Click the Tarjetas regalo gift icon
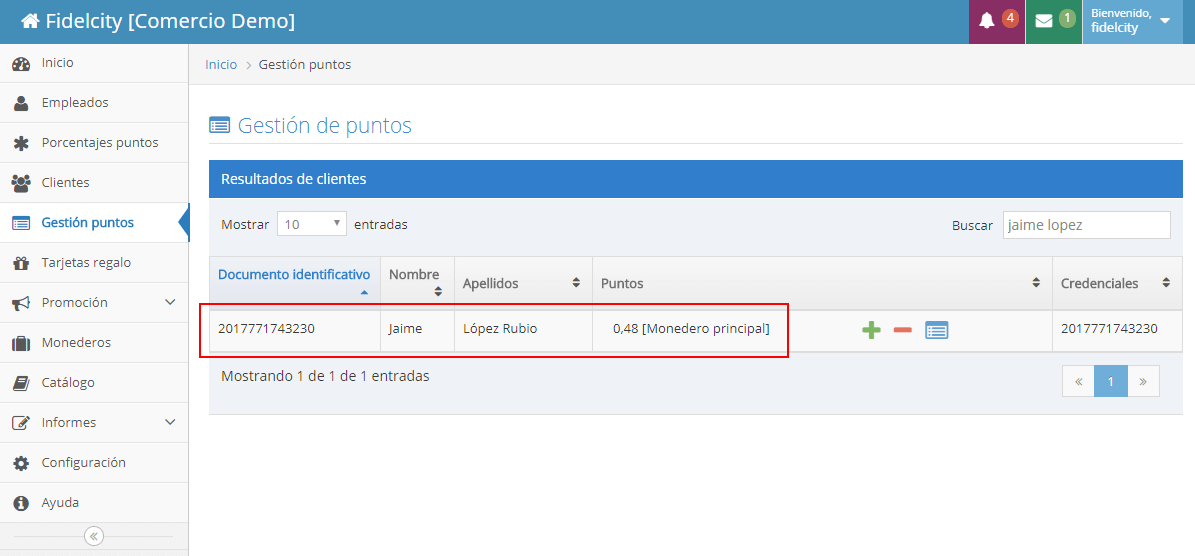 pyautogui.click(x=21, y=263)
